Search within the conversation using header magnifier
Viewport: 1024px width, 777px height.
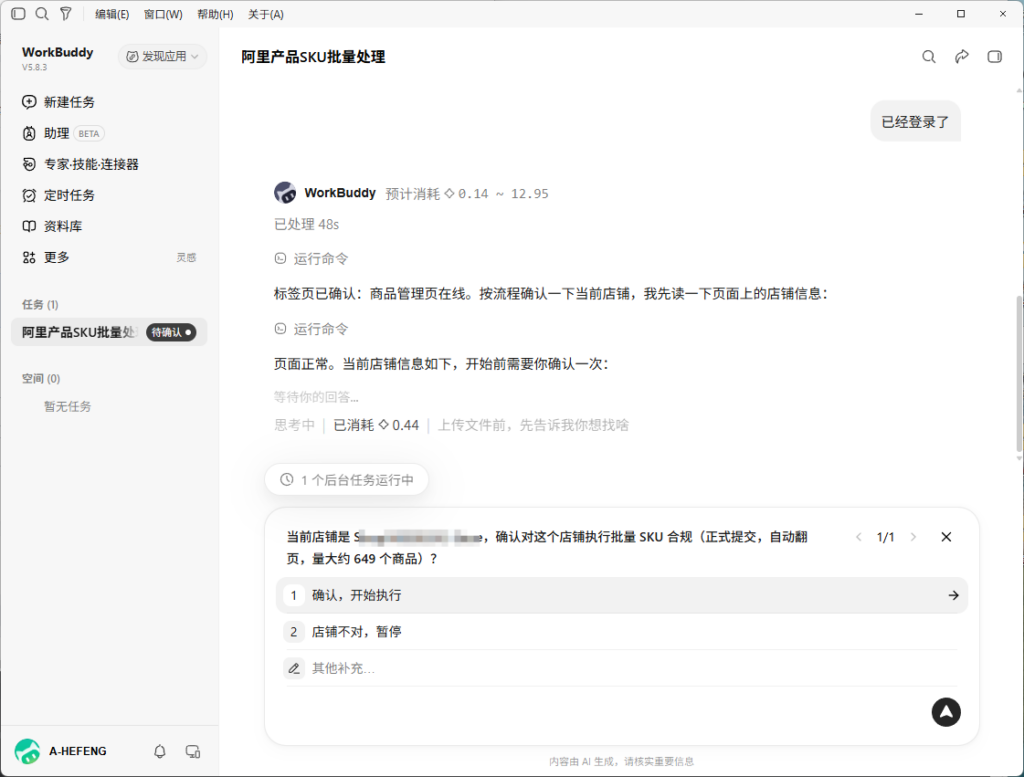click(929, 57)
